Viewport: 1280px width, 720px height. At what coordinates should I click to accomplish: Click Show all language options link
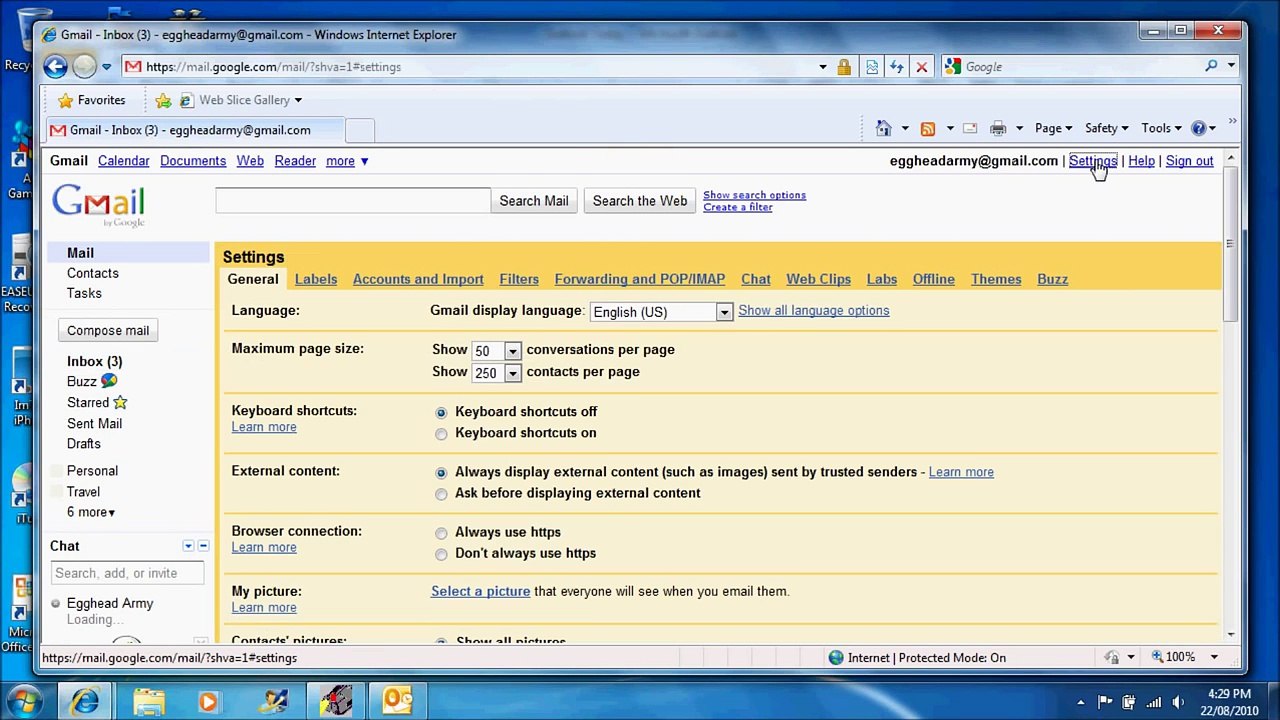[814, 311]
